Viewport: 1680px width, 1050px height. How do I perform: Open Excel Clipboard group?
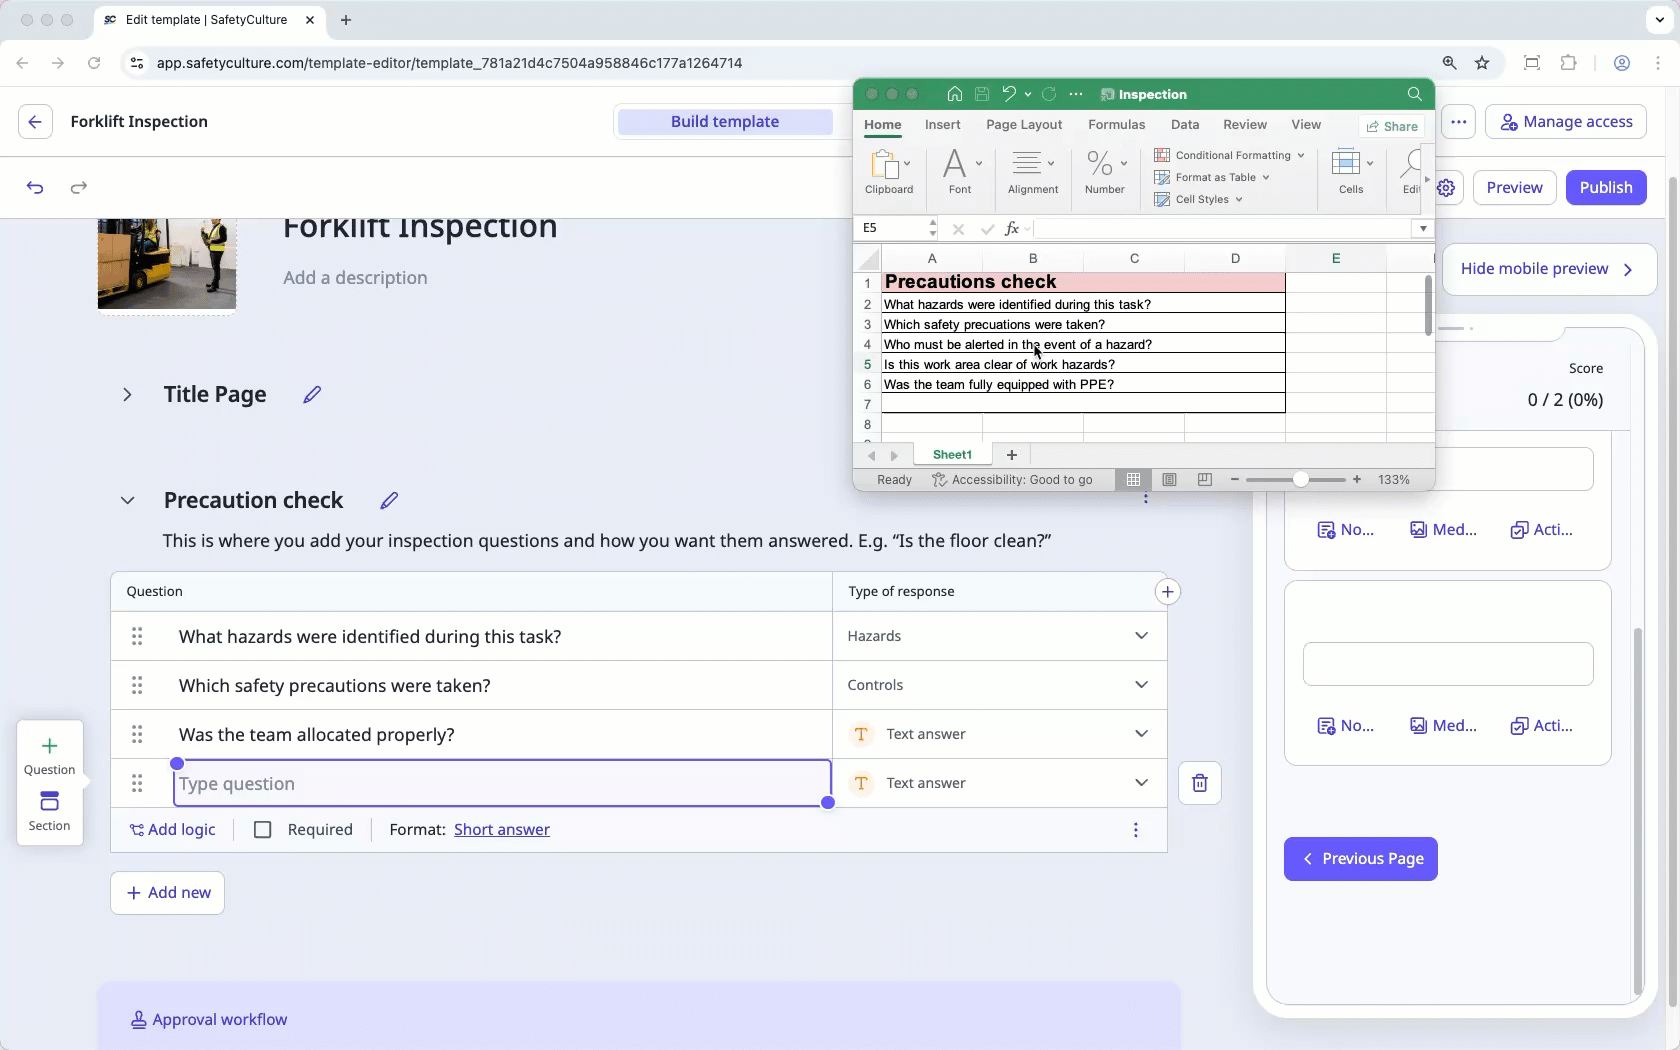pos(889,172)
